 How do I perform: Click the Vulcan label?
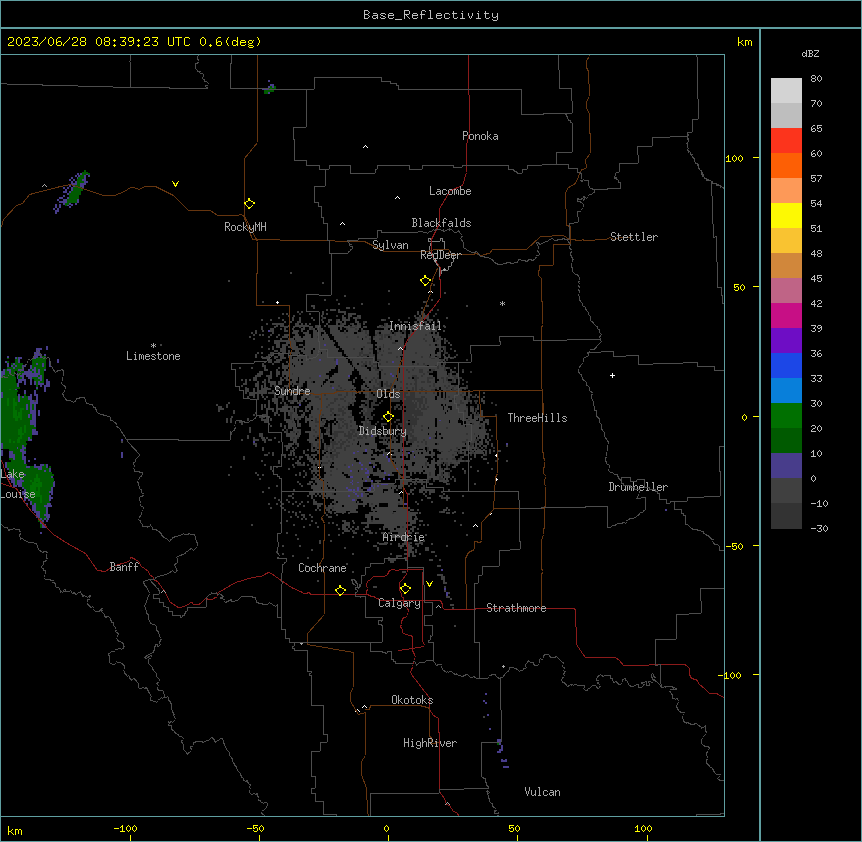(x=542, y=792)
